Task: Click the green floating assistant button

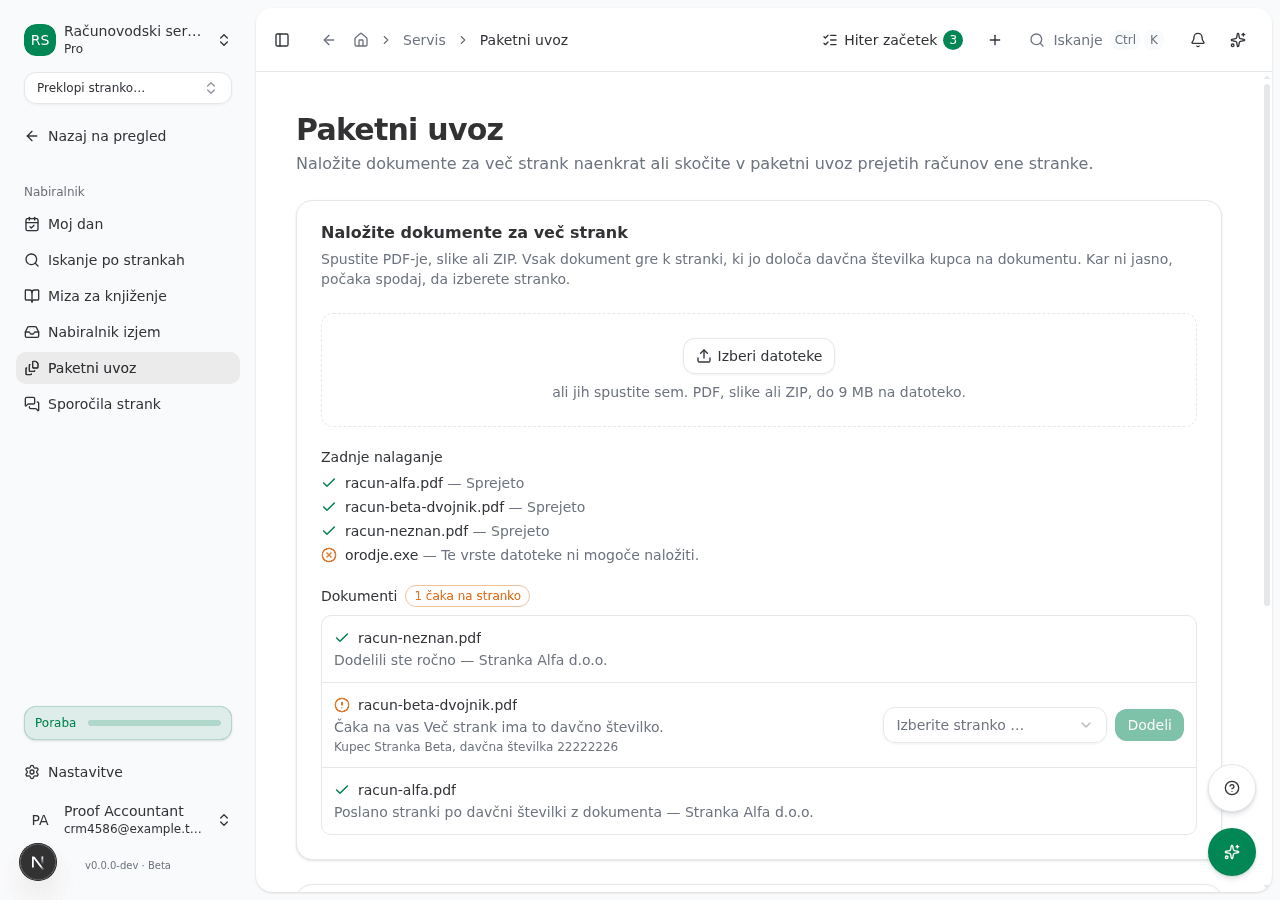Action: [1232, 852]
